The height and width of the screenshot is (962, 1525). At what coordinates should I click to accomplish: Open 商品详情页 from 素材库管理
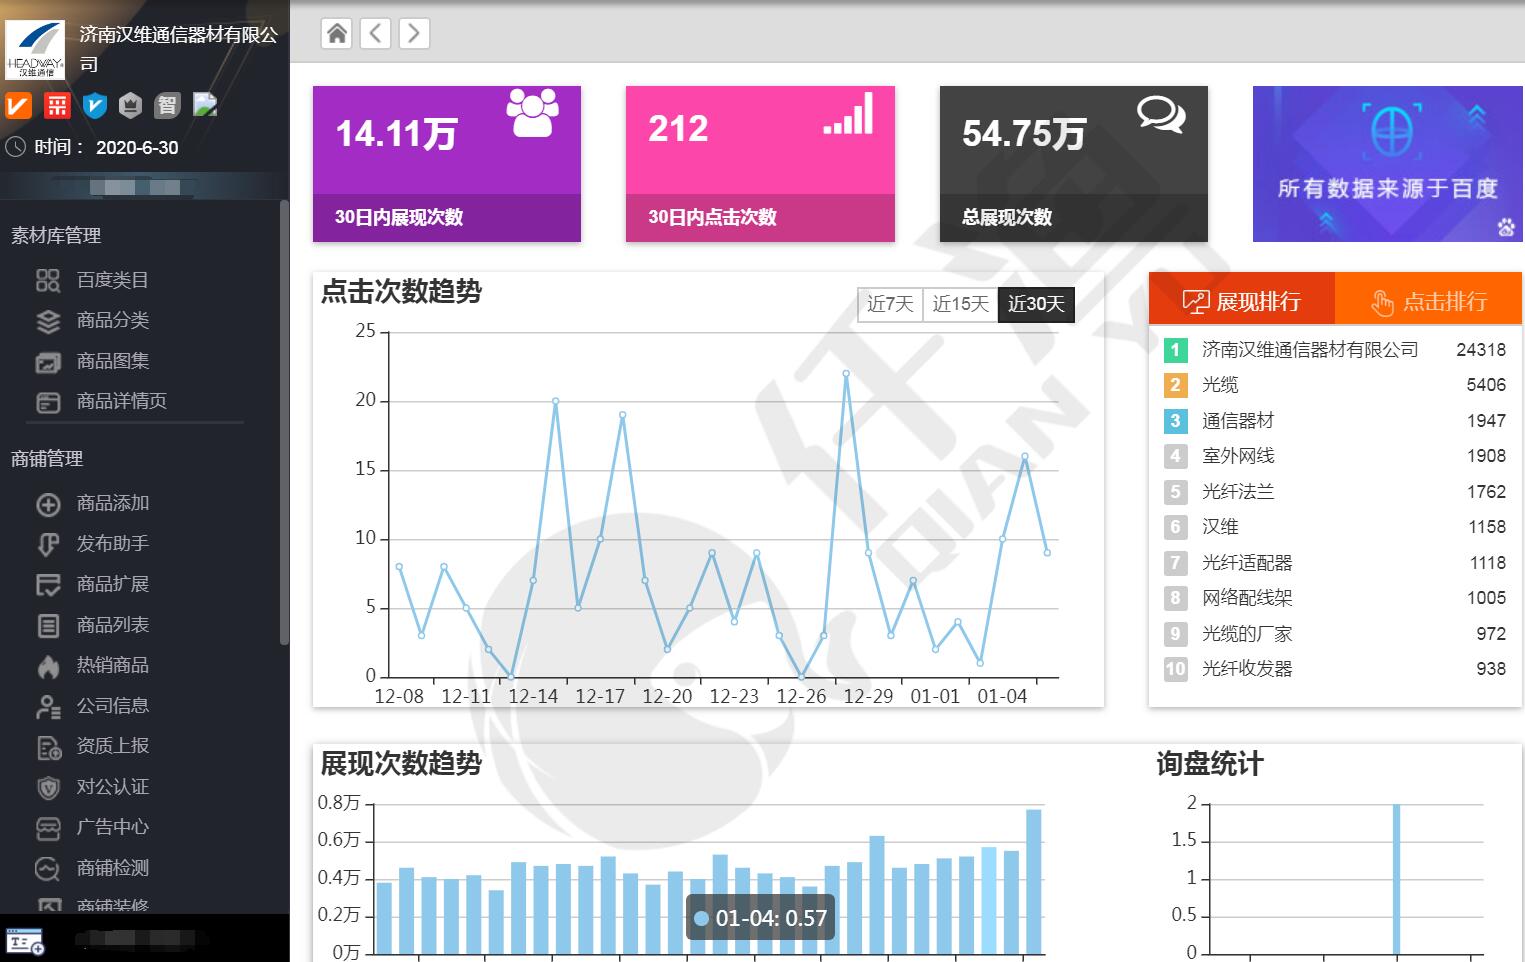[x=117, y=401]
